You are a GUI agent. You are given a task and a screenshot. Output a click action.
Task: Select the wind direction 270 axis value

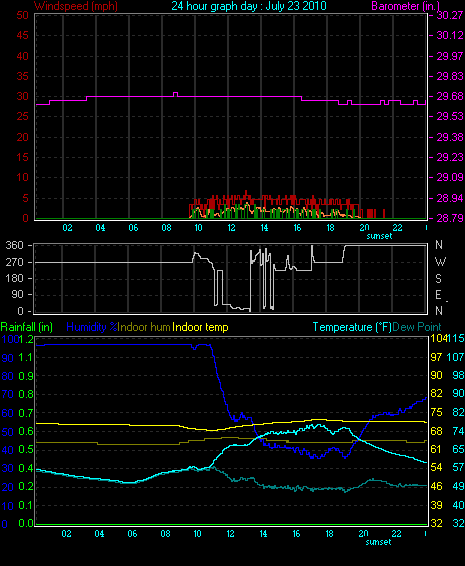(x=14, y=262)
